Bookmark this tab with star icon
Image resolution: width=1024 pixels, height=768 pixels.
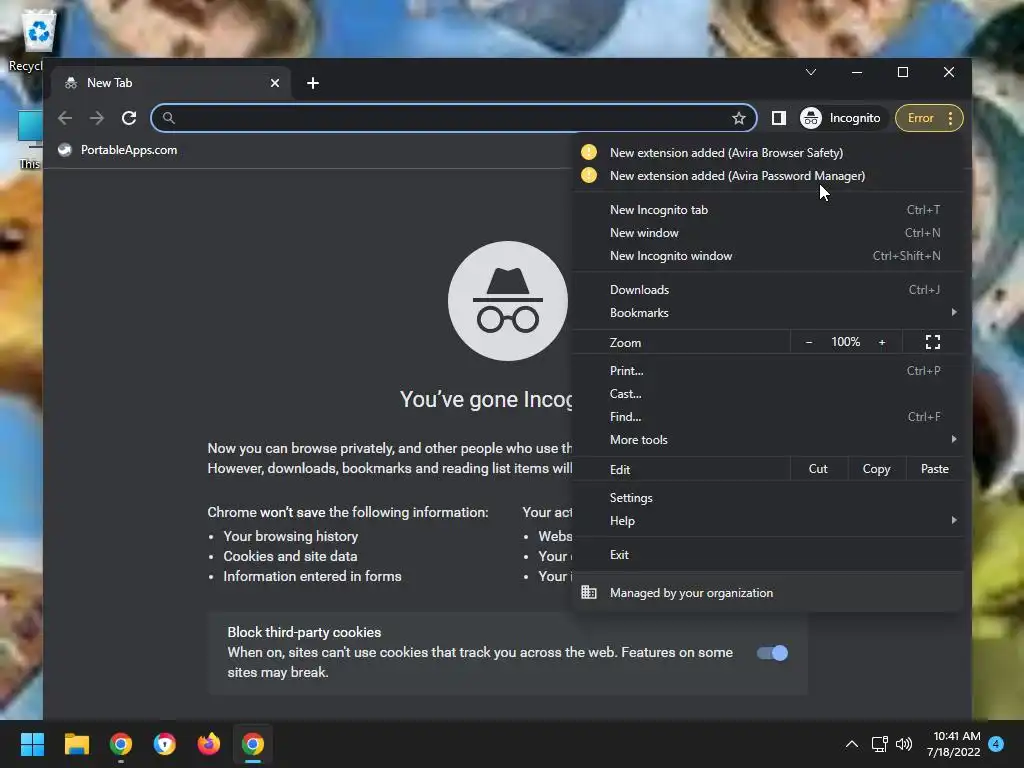click(x=739, y=118)
